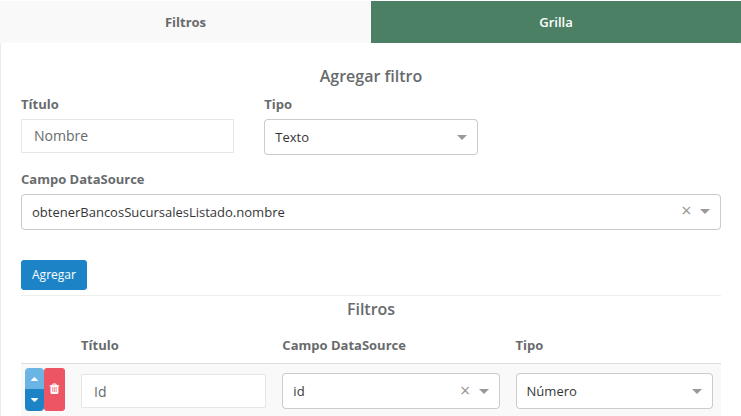Screen dimensions: 741x416
Task: Click the Campo DataSource label above the combo
Action: click(82, 179)
